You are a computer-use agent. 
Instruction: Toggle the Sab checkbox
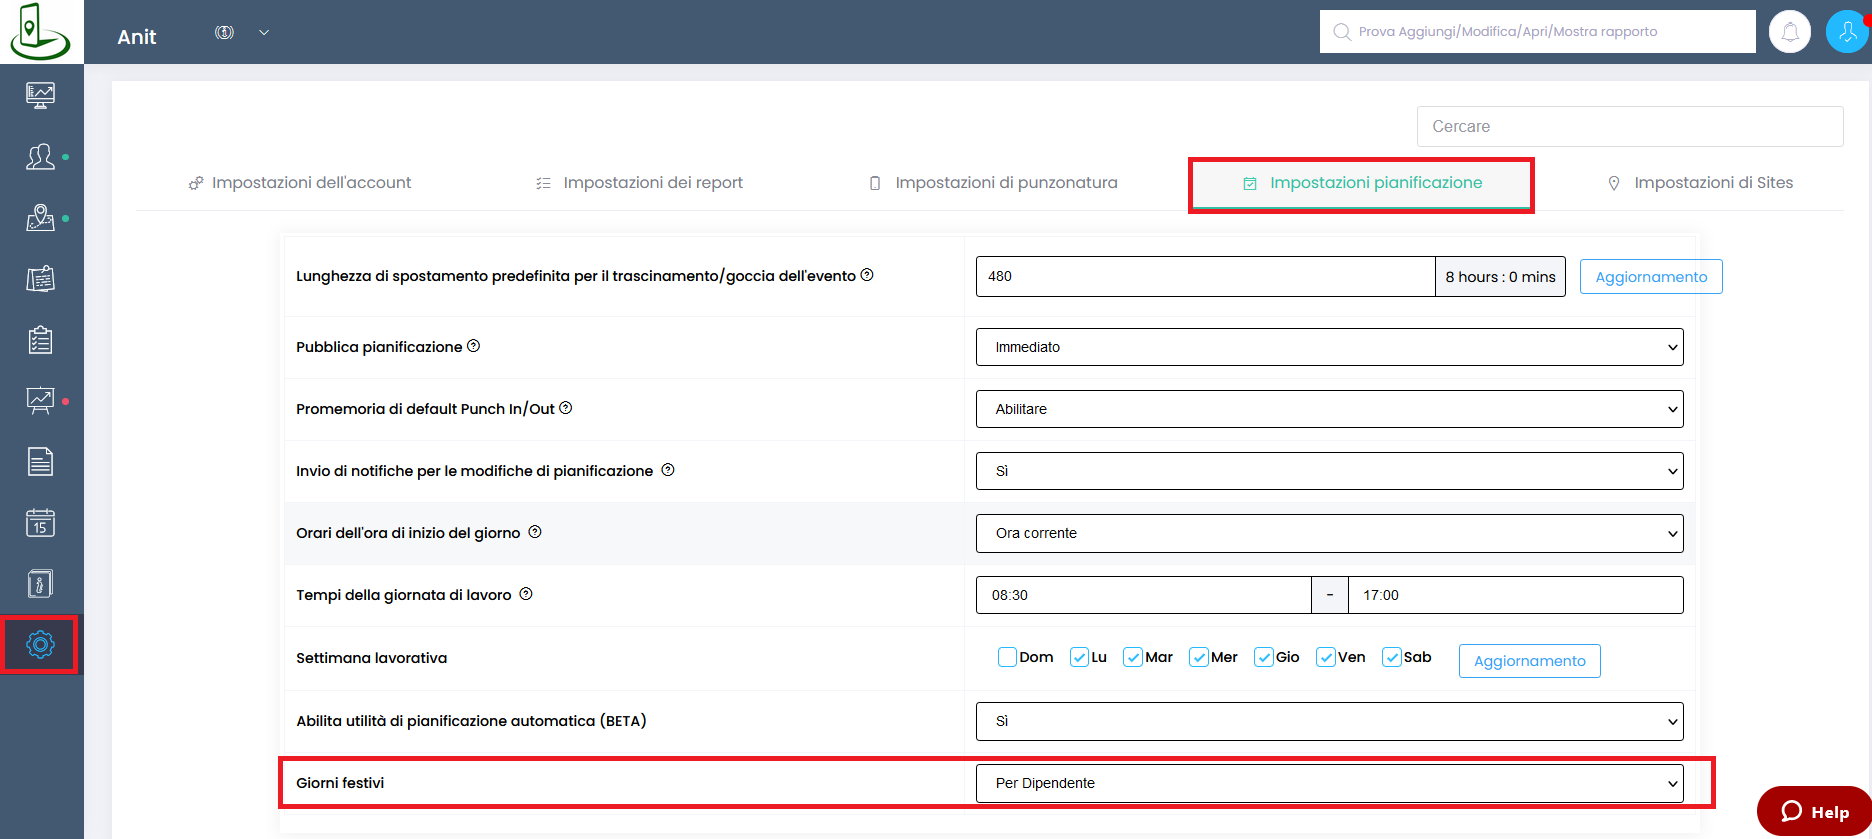[1392, 657]
